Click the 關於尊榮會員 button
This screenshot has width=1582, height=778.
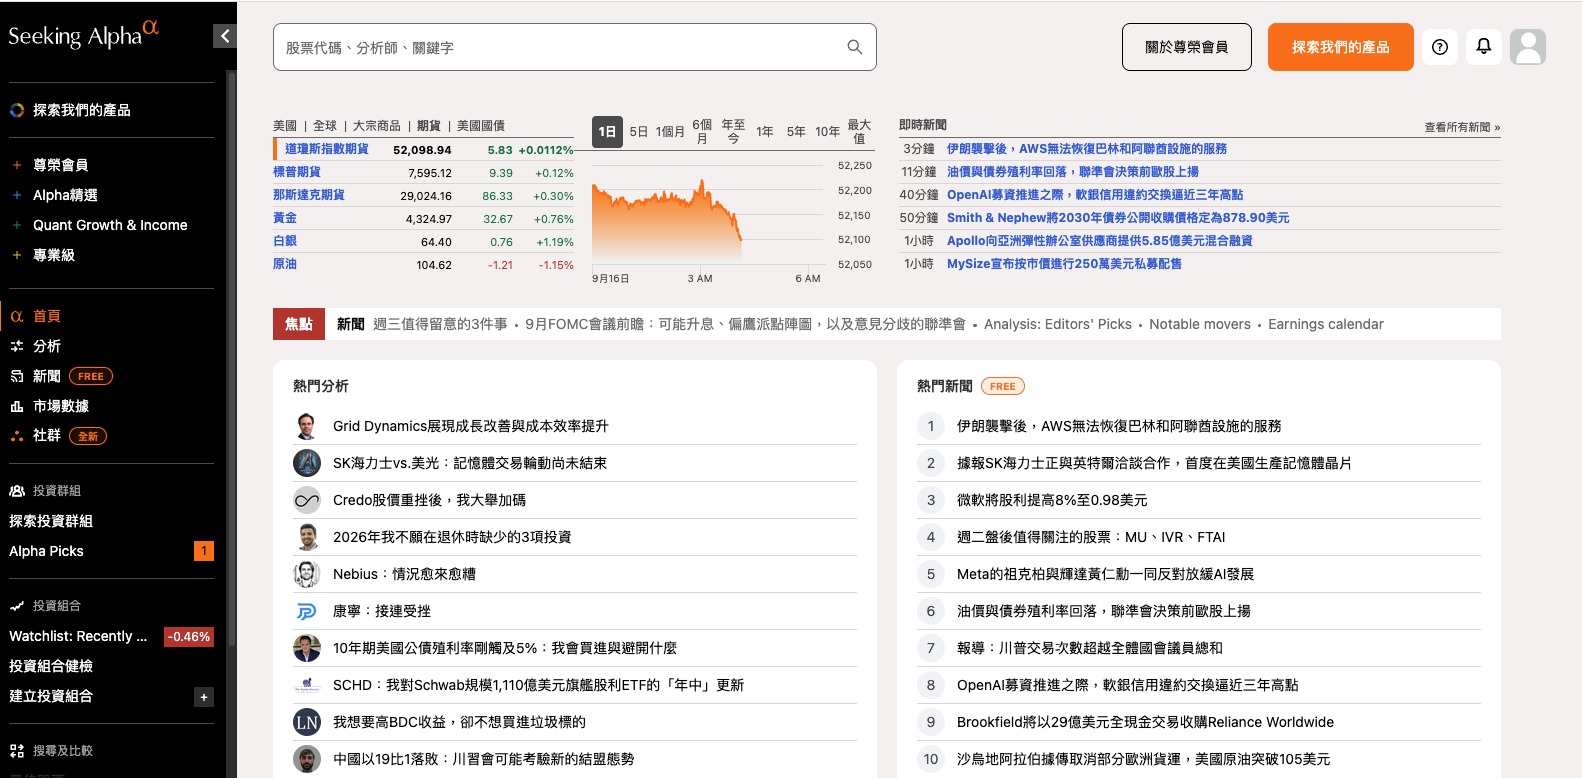1187,47
